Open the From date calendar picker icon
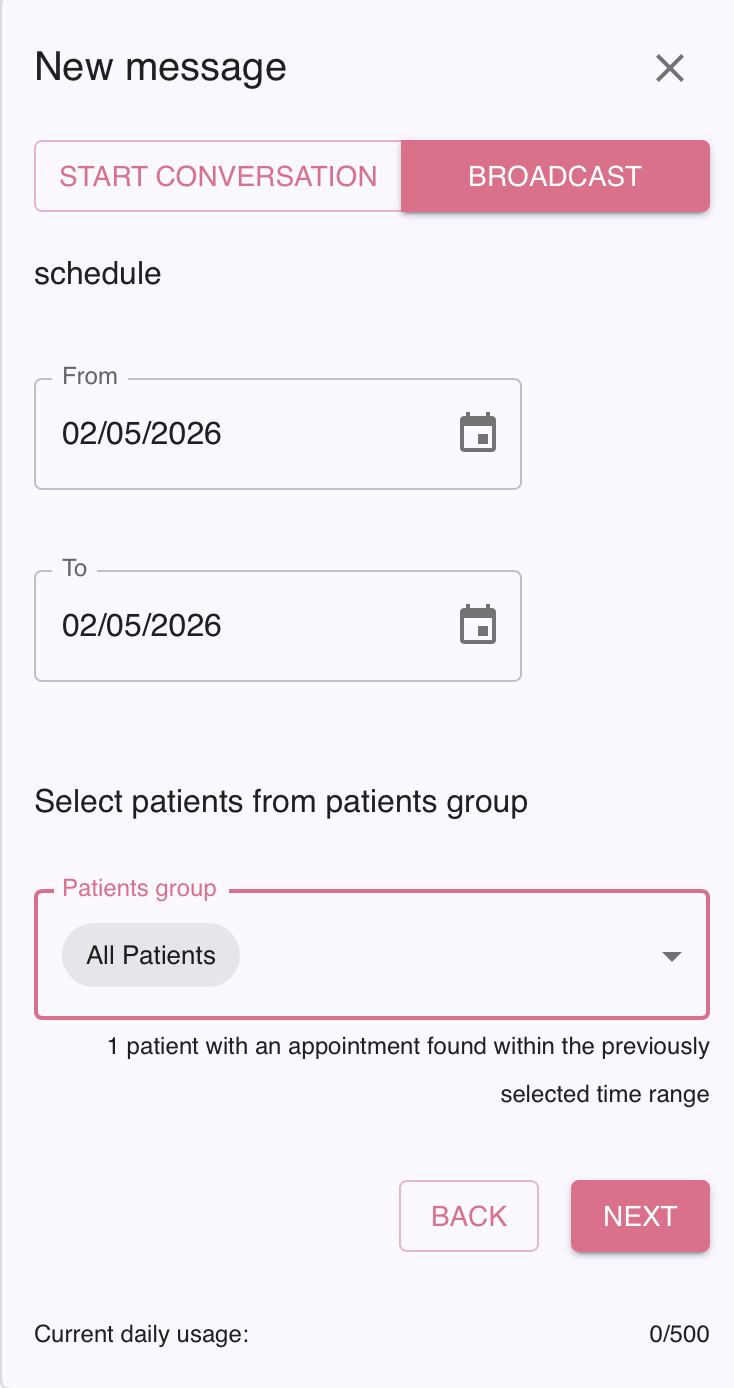This screenshot has height=1388, width=734. tap(478, 434)
